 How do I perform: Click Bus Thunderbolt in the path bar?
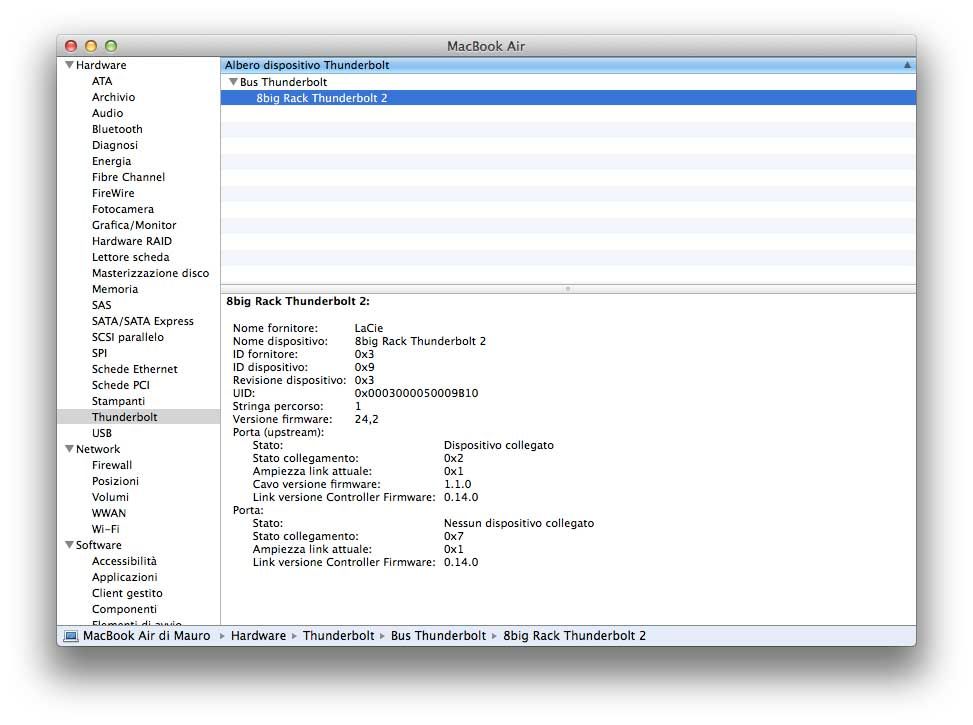pos(438,636)
